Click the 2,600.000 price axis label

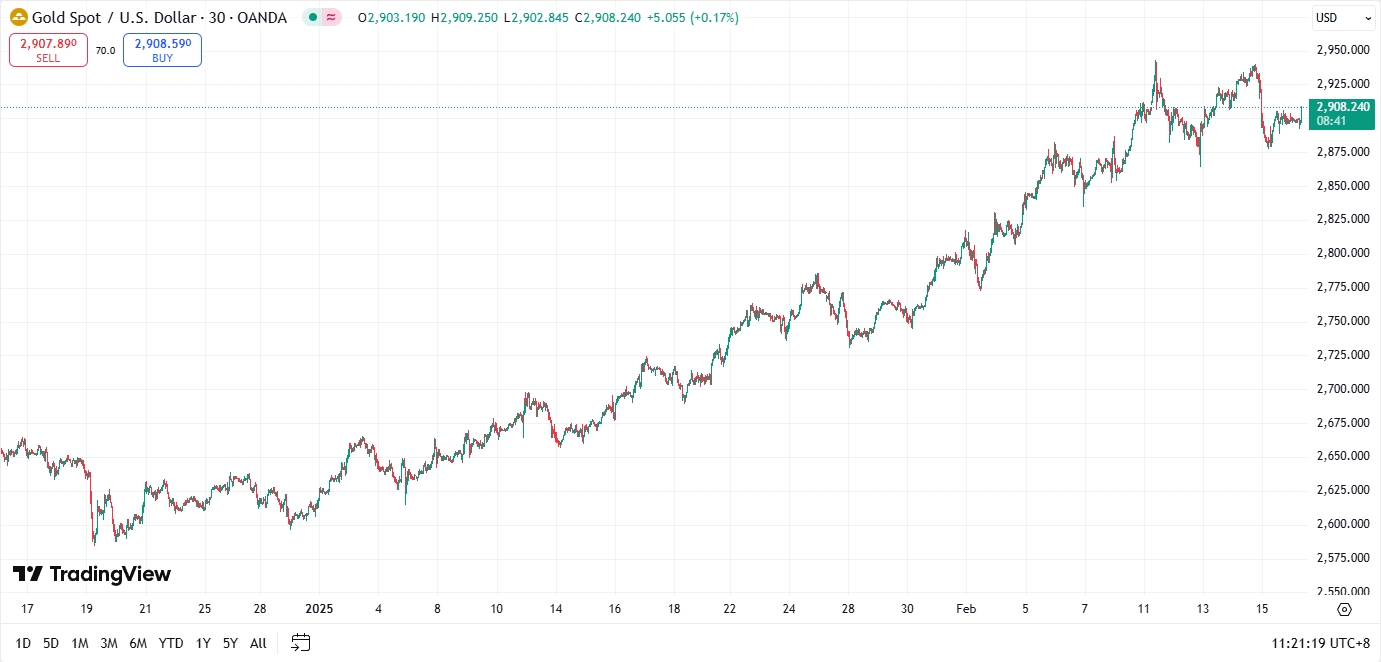tap(1343, 523)
